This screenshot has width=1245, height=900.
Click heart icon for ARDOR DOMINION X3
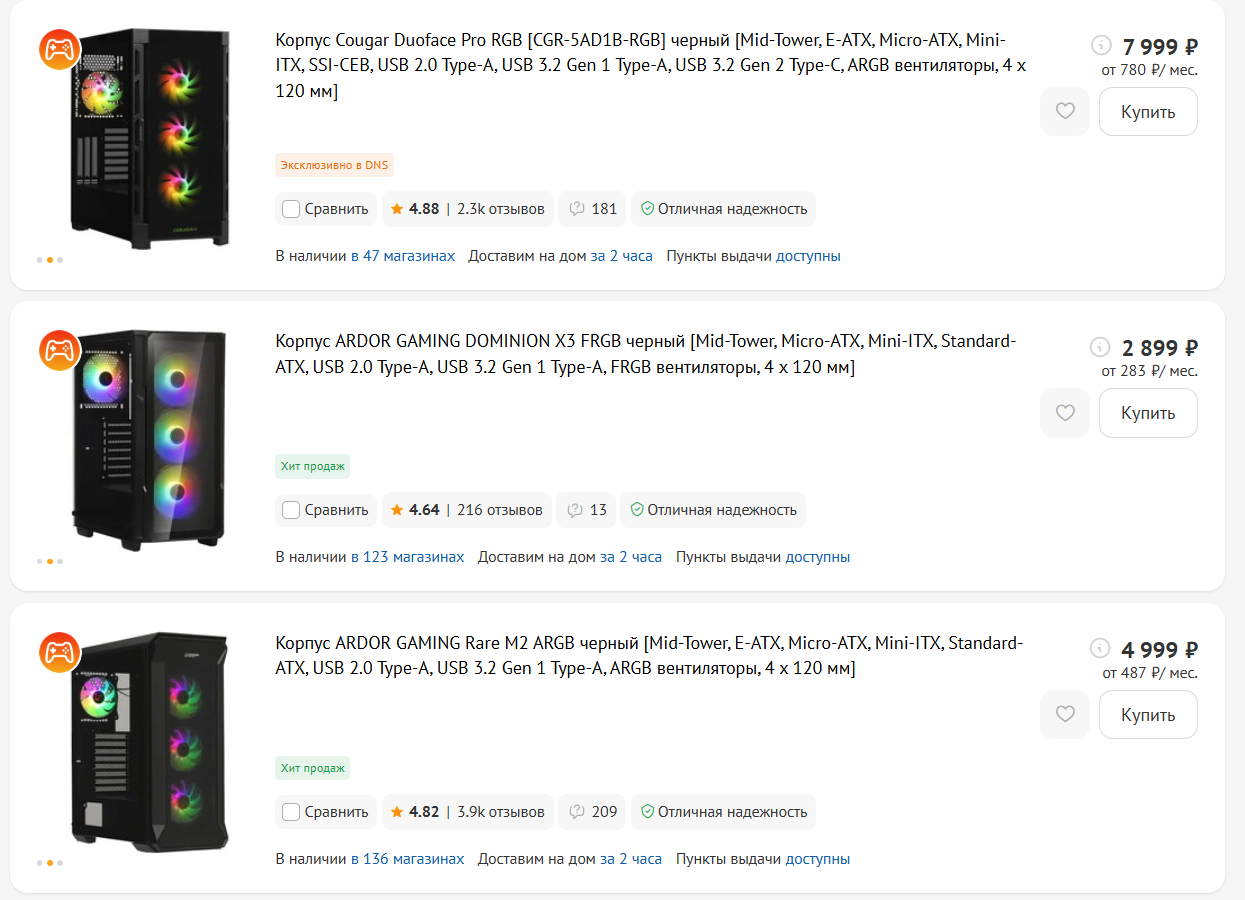pos(1065,412)
